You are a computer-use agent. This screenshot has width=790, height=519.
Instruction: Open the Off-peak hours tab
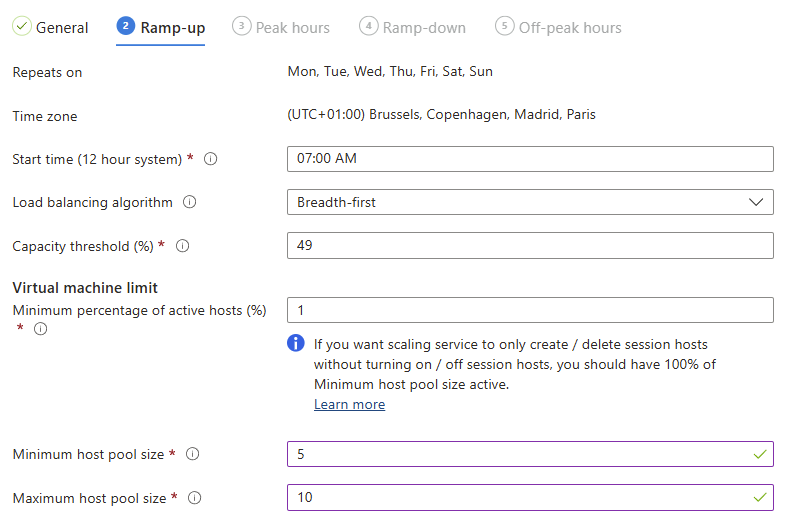tap(558, 27)
